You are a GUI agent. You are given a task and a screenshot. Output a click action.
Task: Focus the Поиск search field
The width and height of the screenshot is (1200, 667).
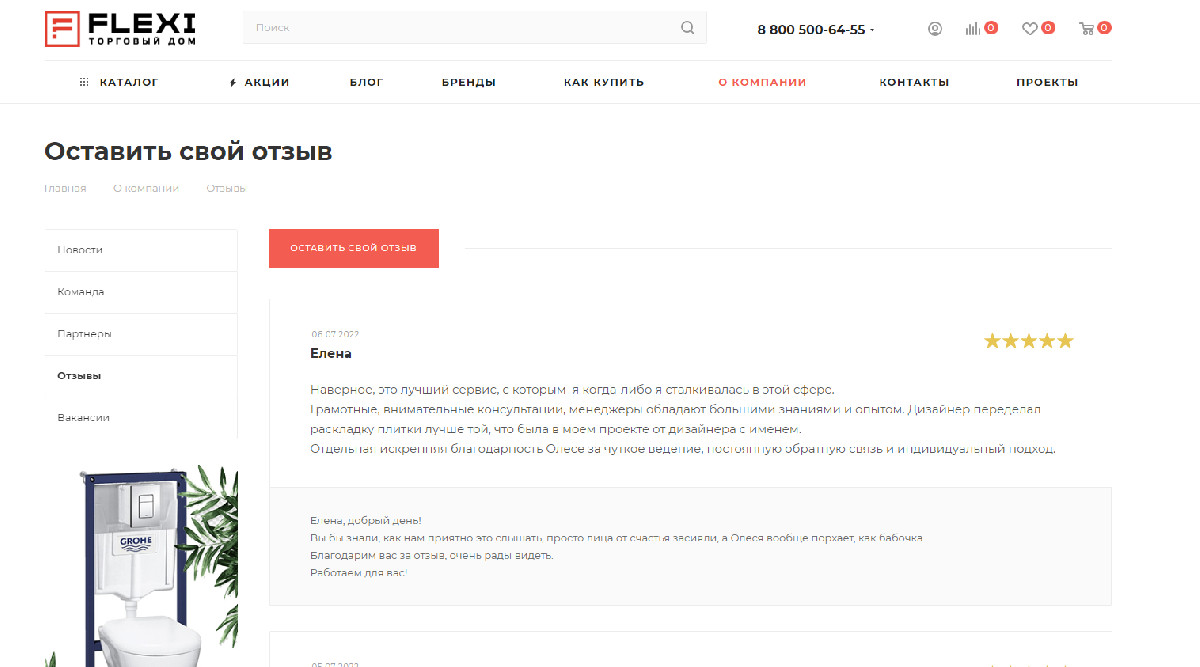(474, 28)
